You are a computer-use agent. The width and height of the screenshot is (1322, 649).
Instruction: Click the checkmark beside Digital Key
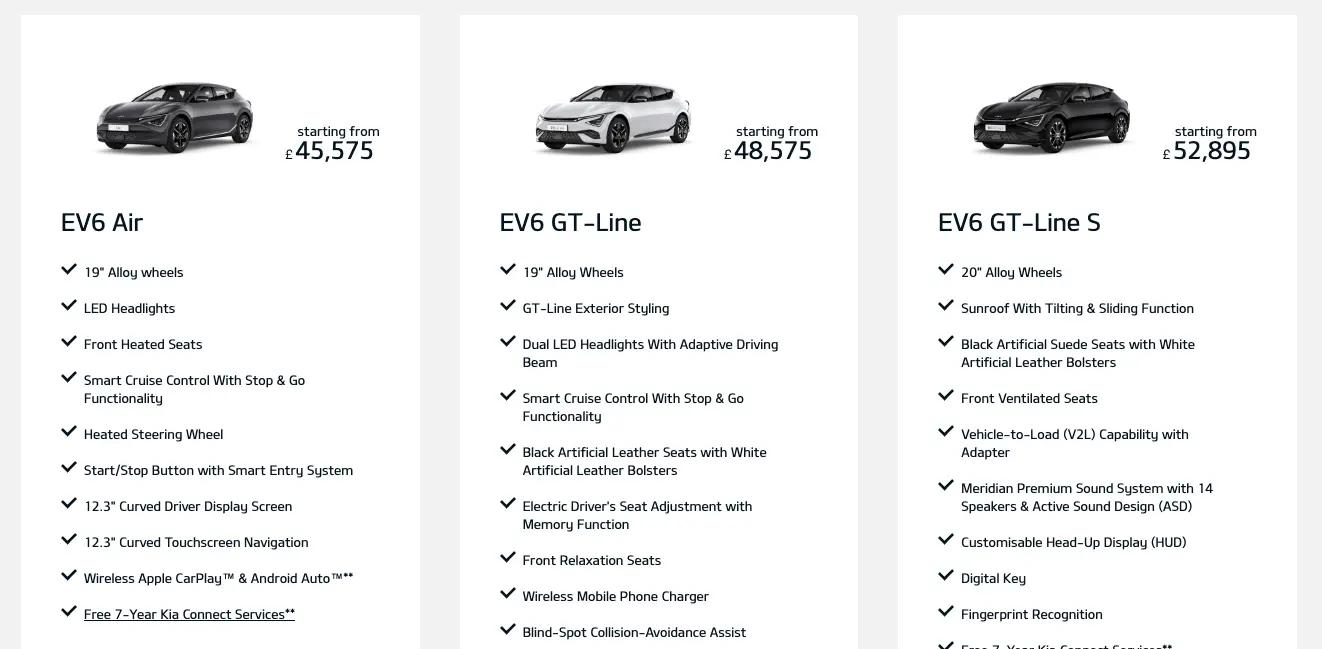pos(946,576)
